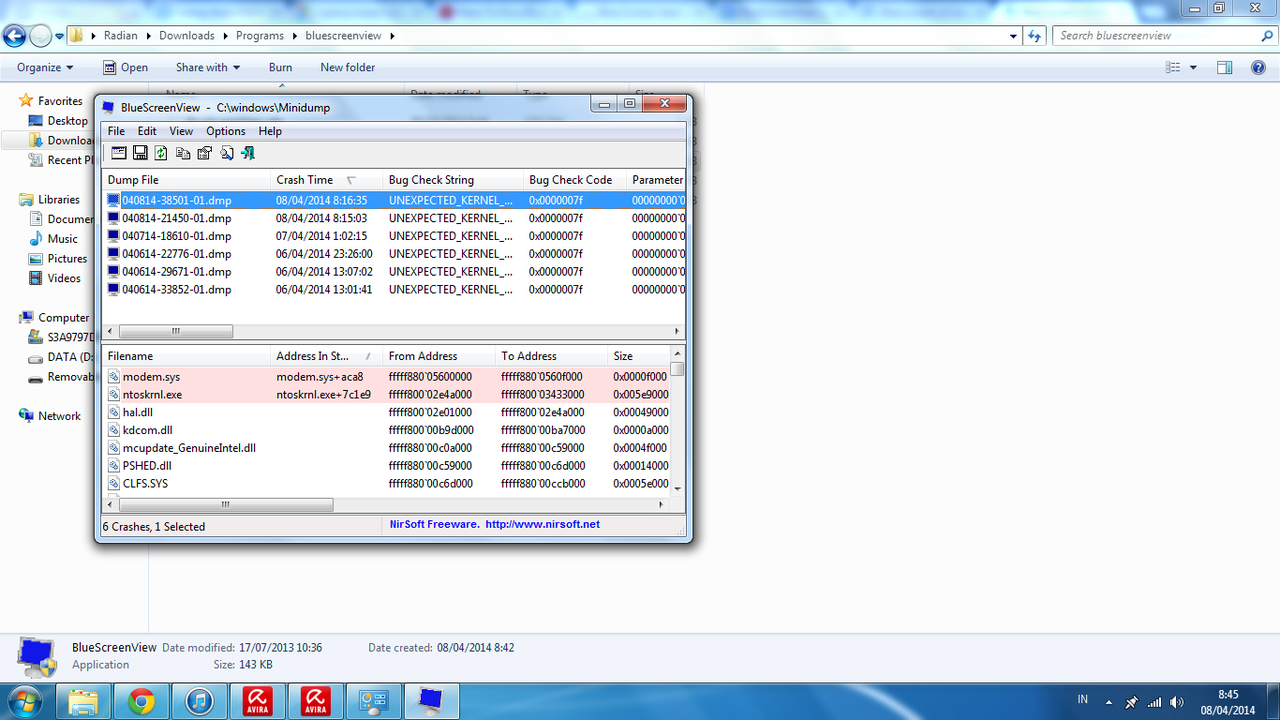This screenshot has height=720, width=1280.
Task: Expand the bluescreenview breadcrumb arrow
Action: (x=393, y=36)
